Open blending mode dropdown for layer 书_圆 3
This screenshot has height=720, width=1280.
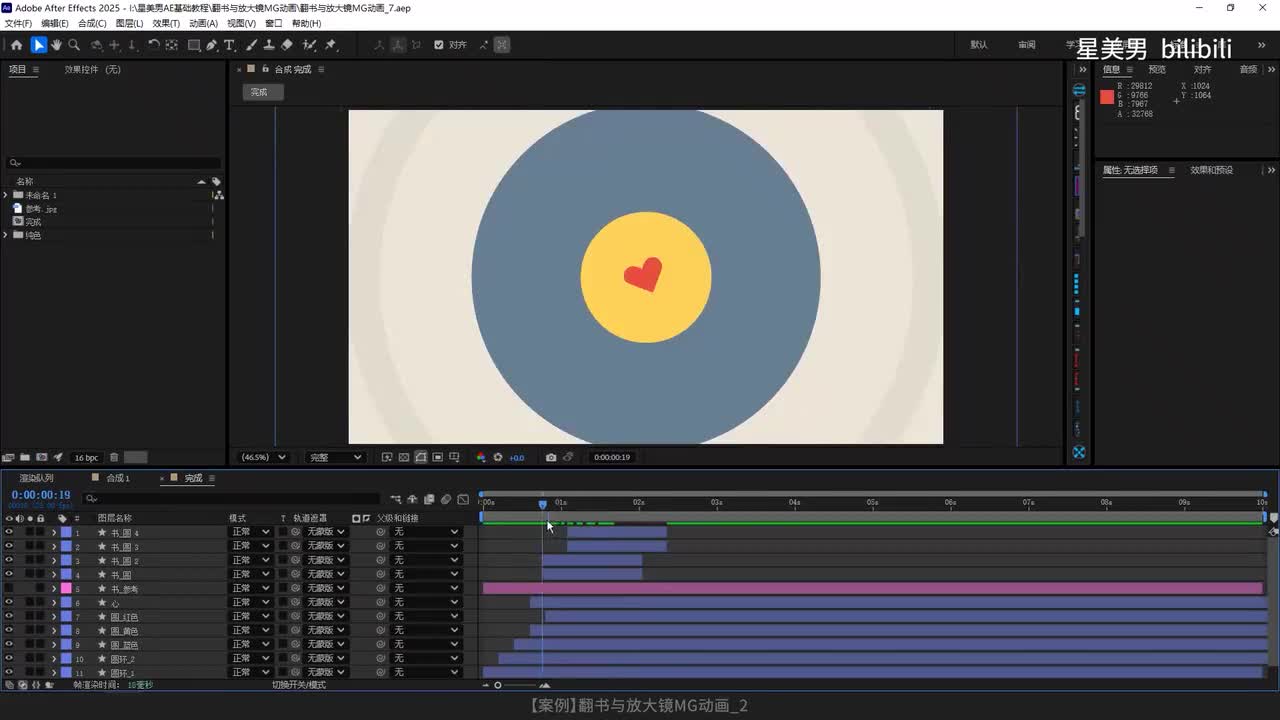250,547
